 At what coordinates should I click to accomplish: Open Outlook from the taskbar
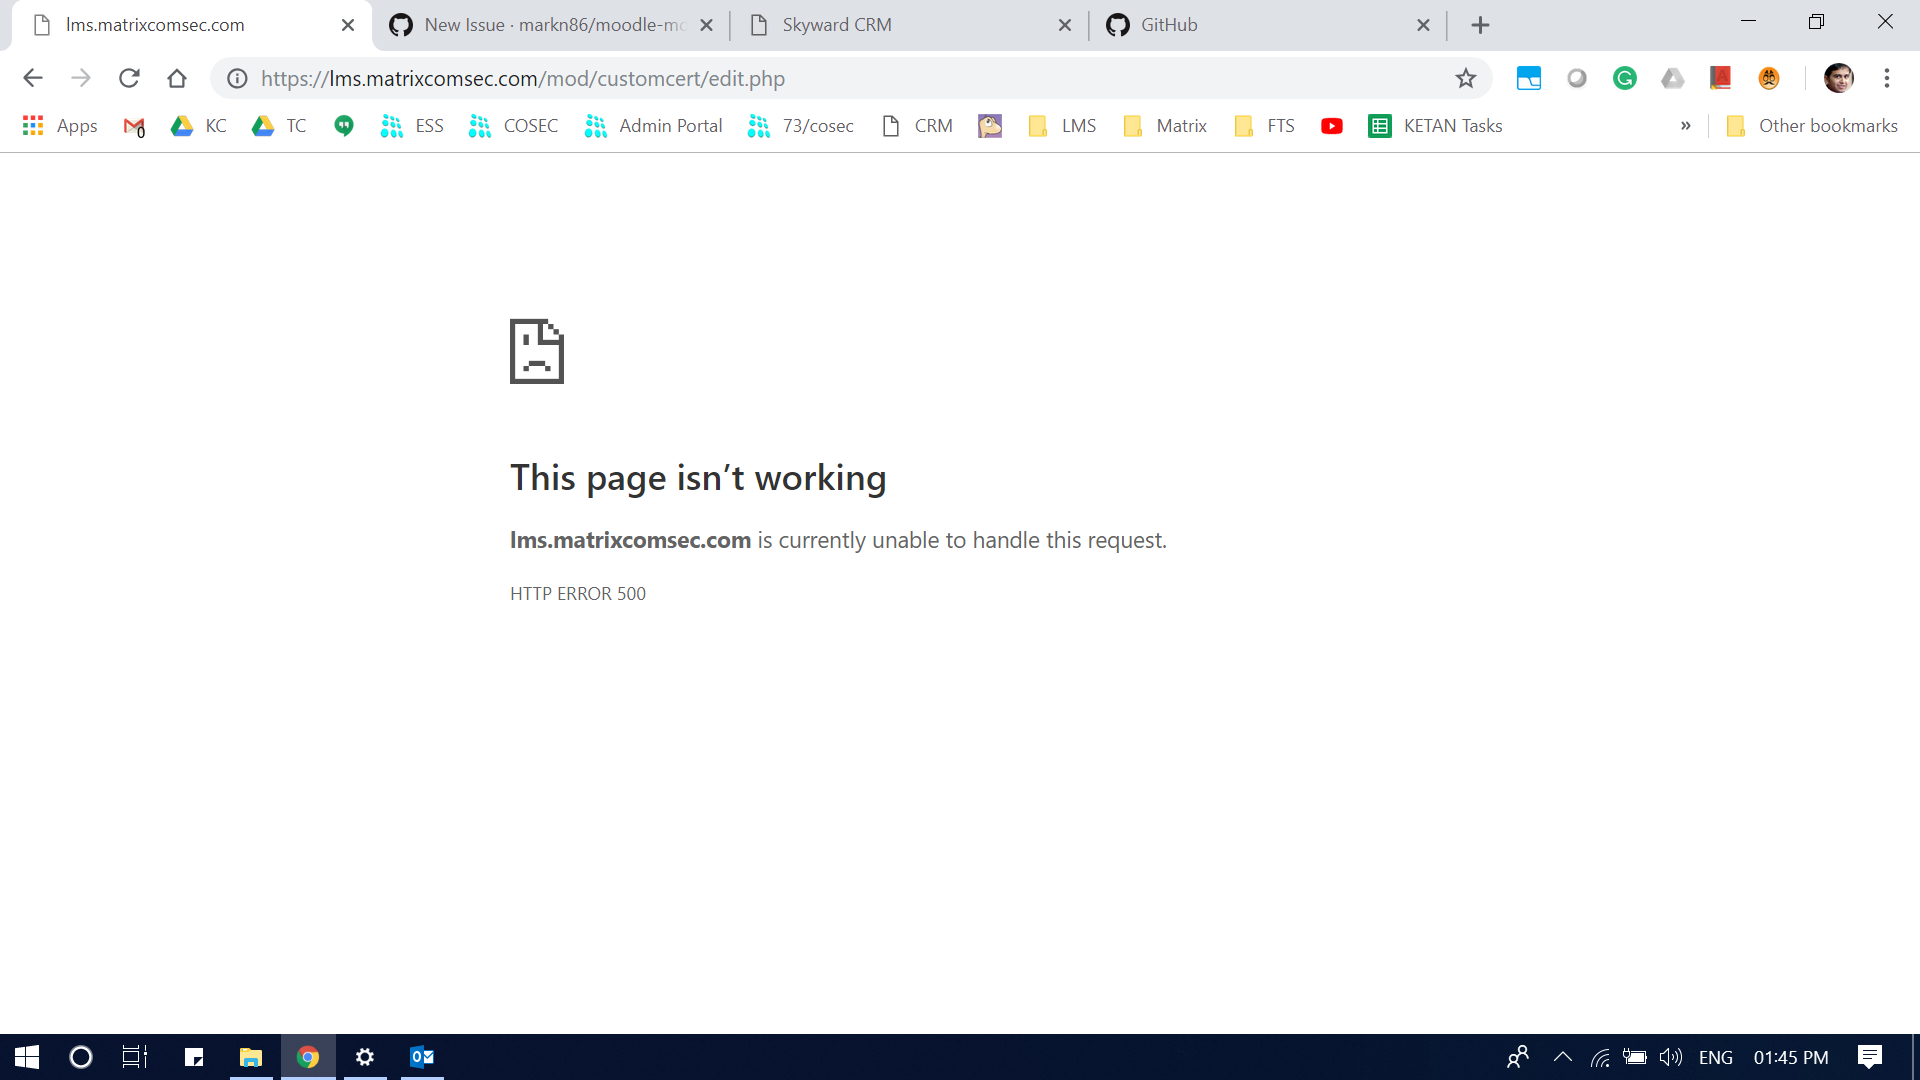[422, 1057]
